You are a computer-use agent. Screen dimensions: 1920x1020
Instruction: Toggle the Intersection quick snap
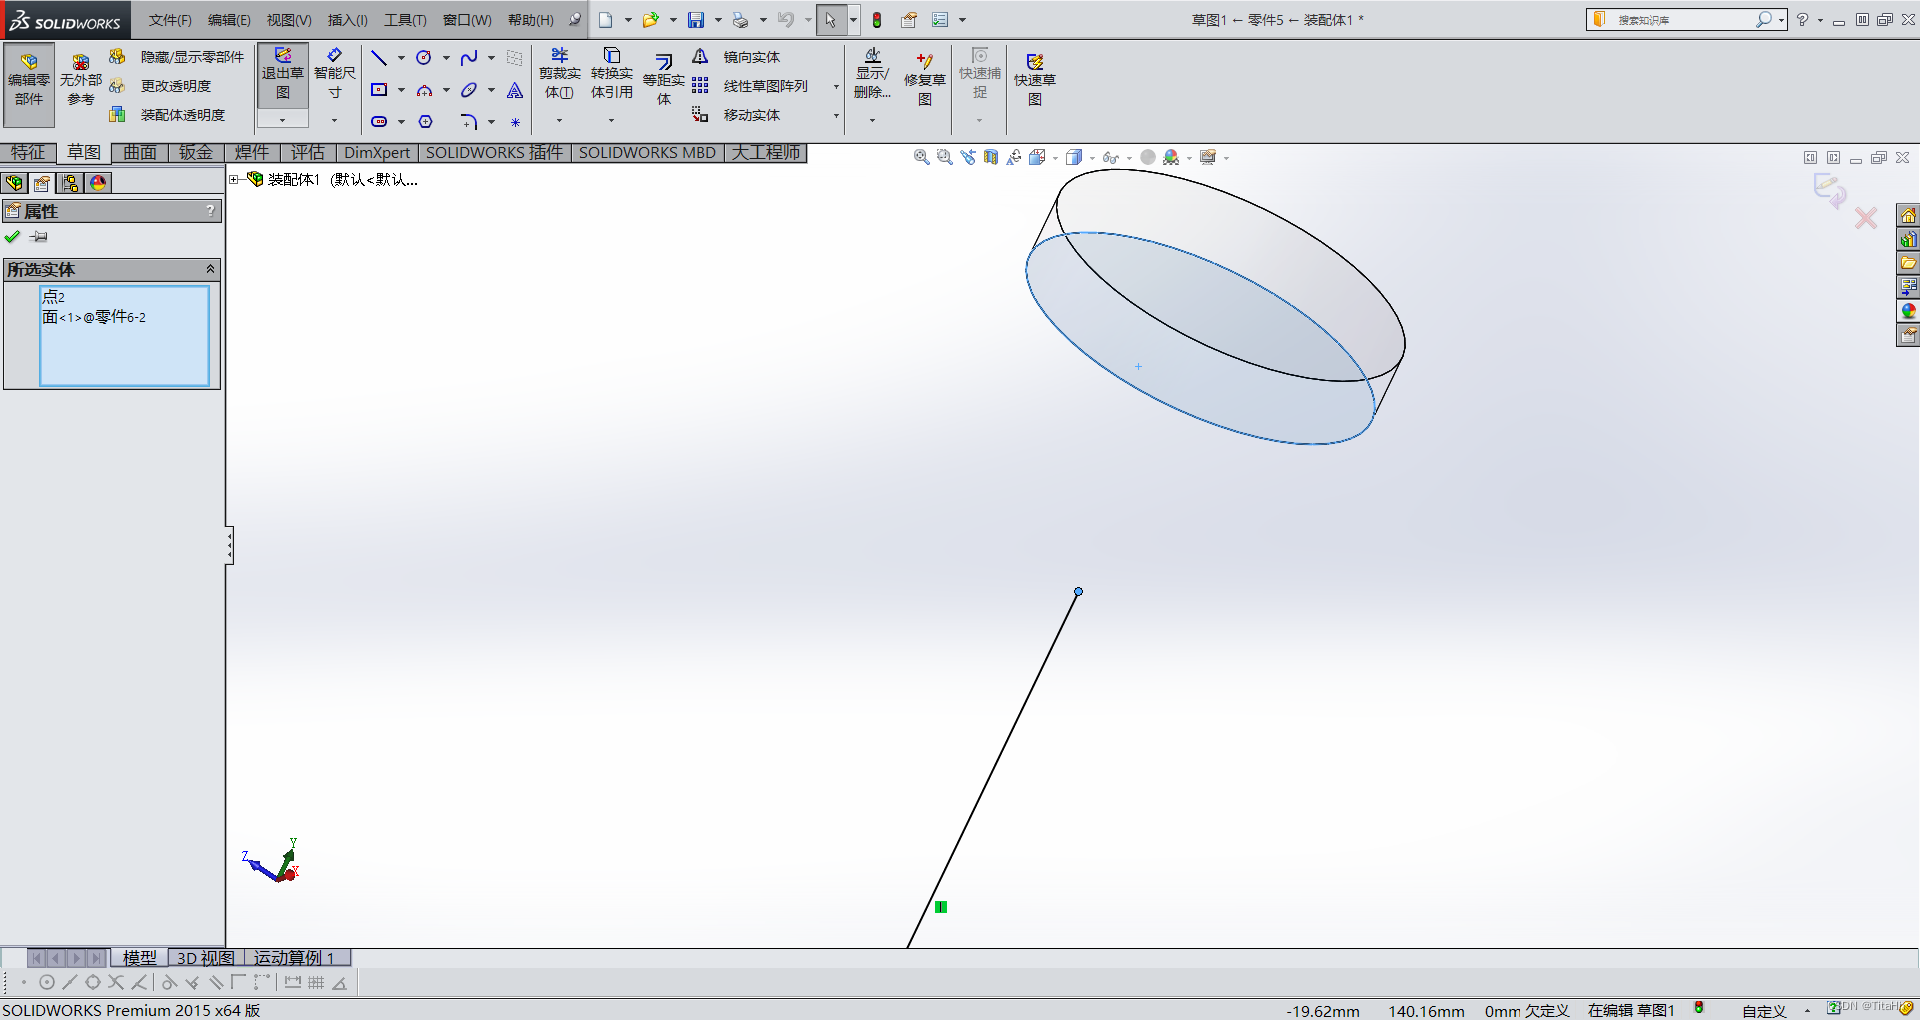pyautogui.click(x=116, y=983)
